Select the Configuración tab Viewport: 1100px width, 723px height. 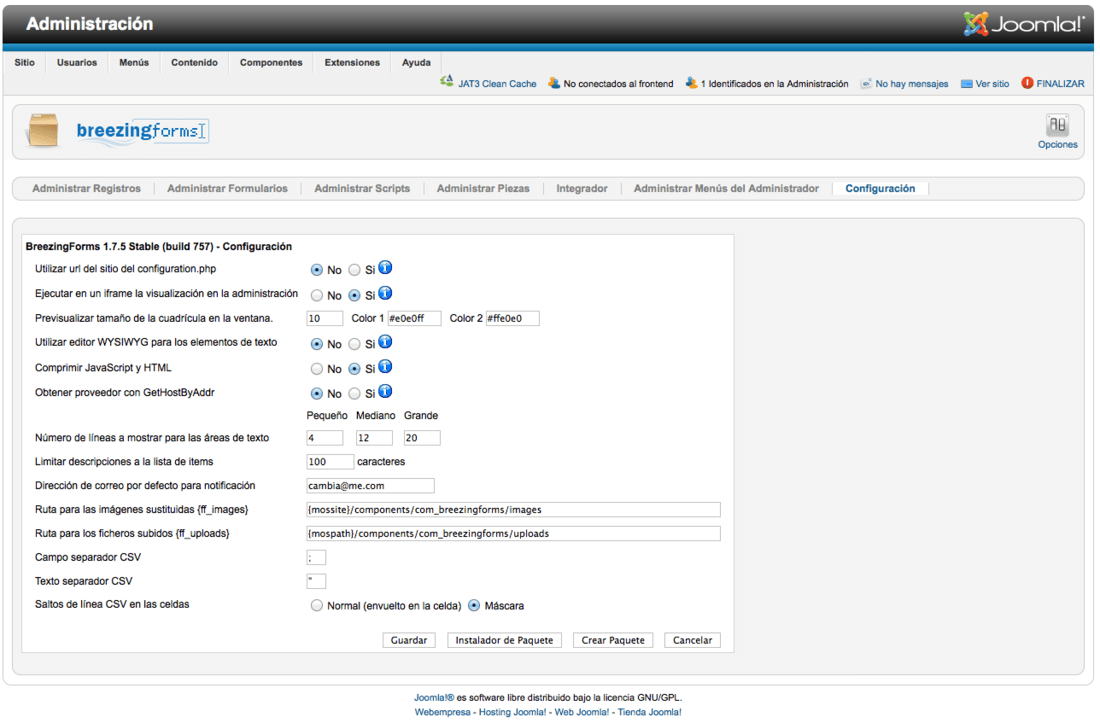click(880, 189)
